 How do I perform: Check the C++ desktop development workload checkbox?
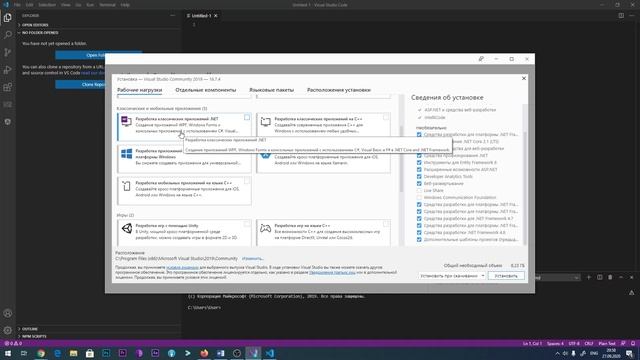click(386, 118)
